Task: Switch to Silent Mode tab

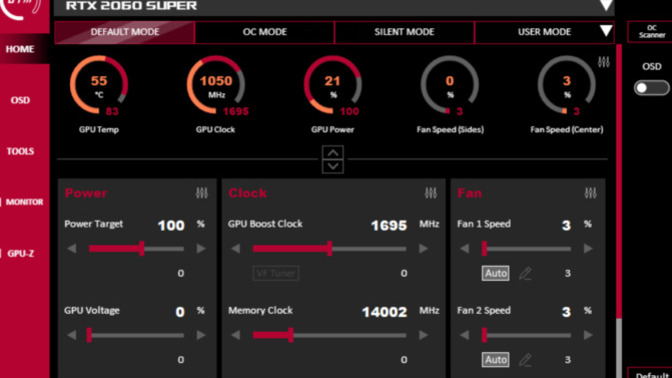Action: pyautogui.click(x=404, y=32)
